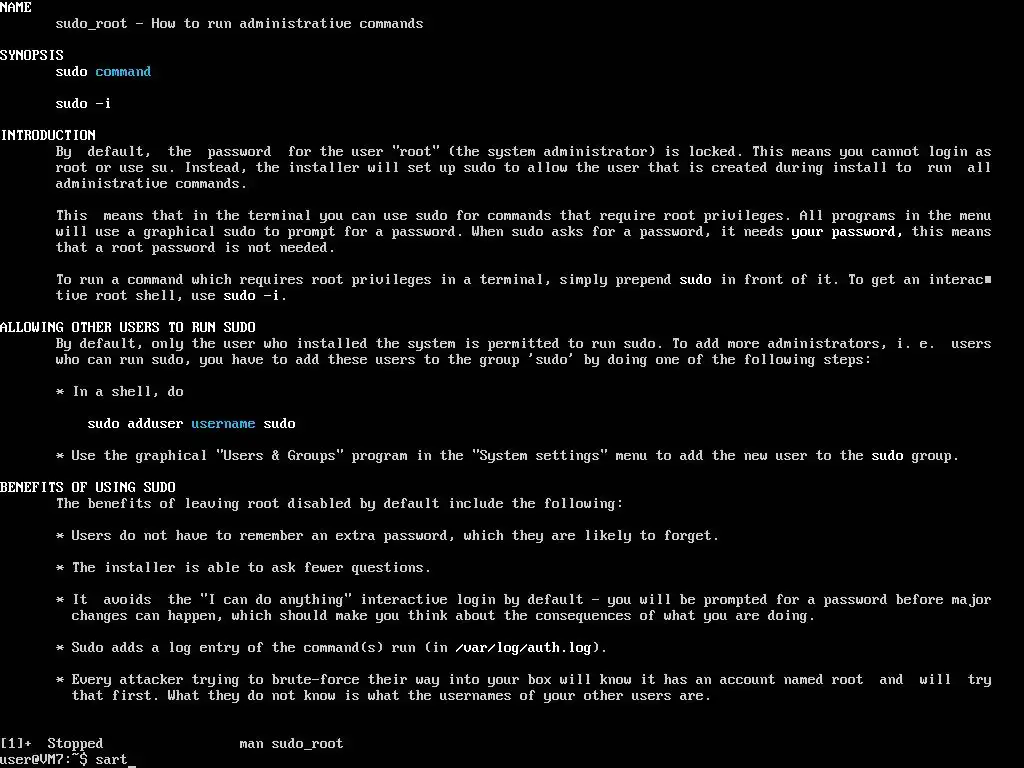Viewport: 1024px width, 768px height.
Task: Click 'BENEFITS OF USING SUDO' heading
Action: pyautogui.click(x=88, y=487)
